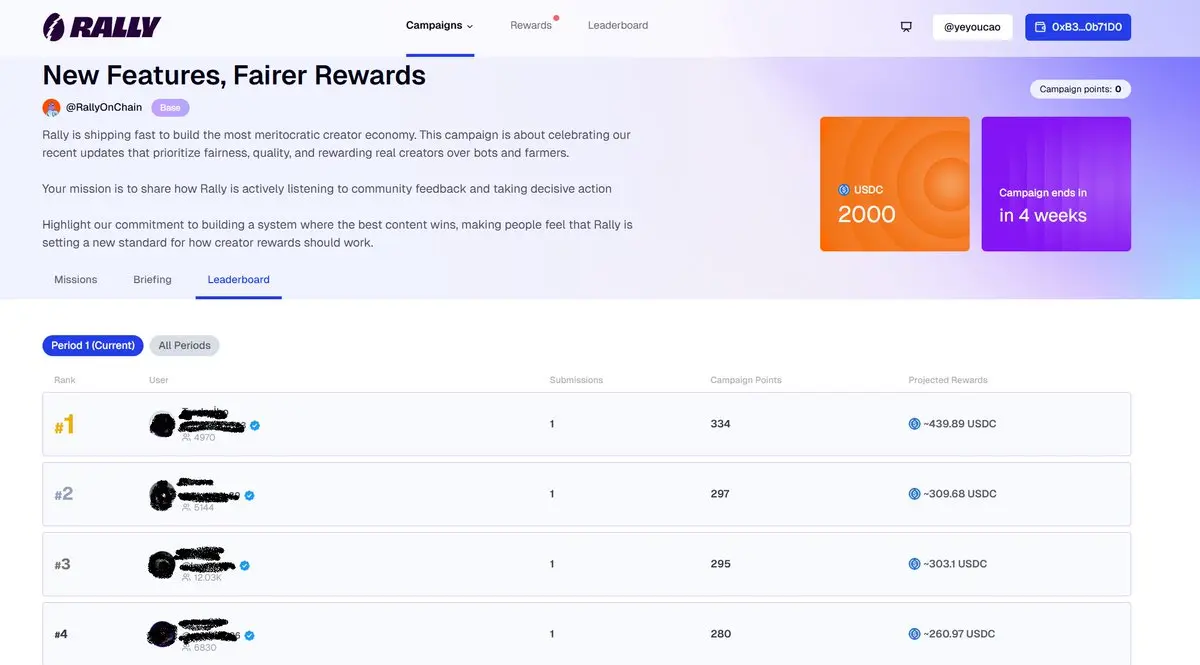This screenshot has width=1200, height=665.
Task: Click the RallyOnChain avatar image
Action: click(51, 107)
